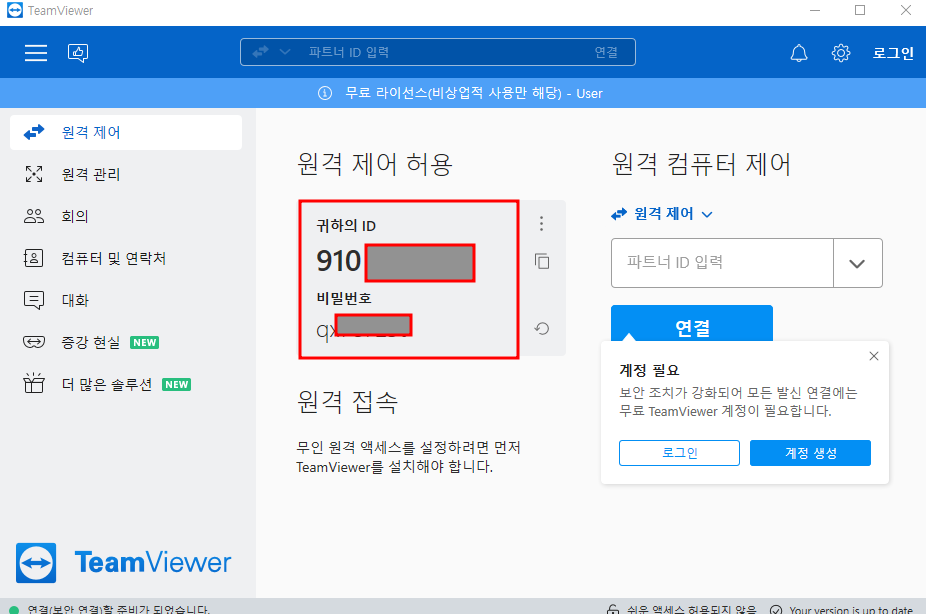Click the 원격 접속 heading
This screenshot has width=926, height=614.
click(x=347, y=402)
